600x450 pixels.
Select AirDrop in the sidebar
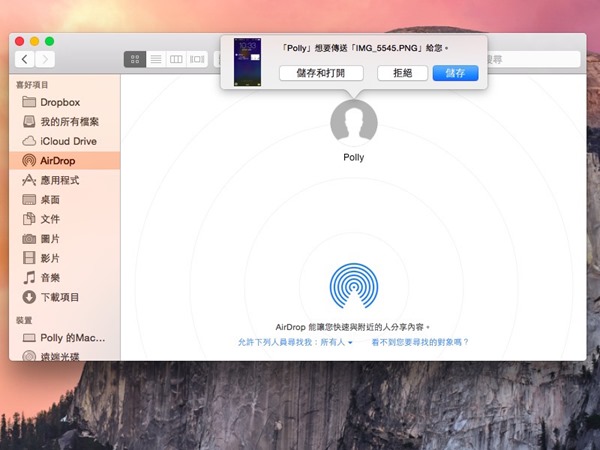(58, 160)
